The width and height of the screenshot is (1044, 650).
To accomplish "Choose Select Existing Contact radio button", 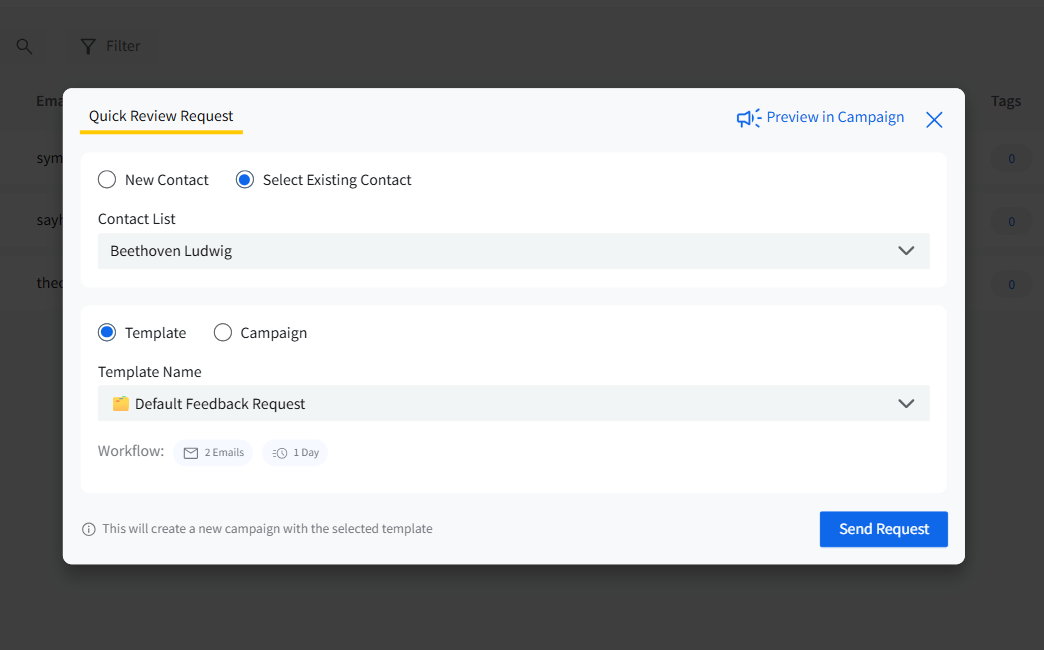I will (245, 180).
